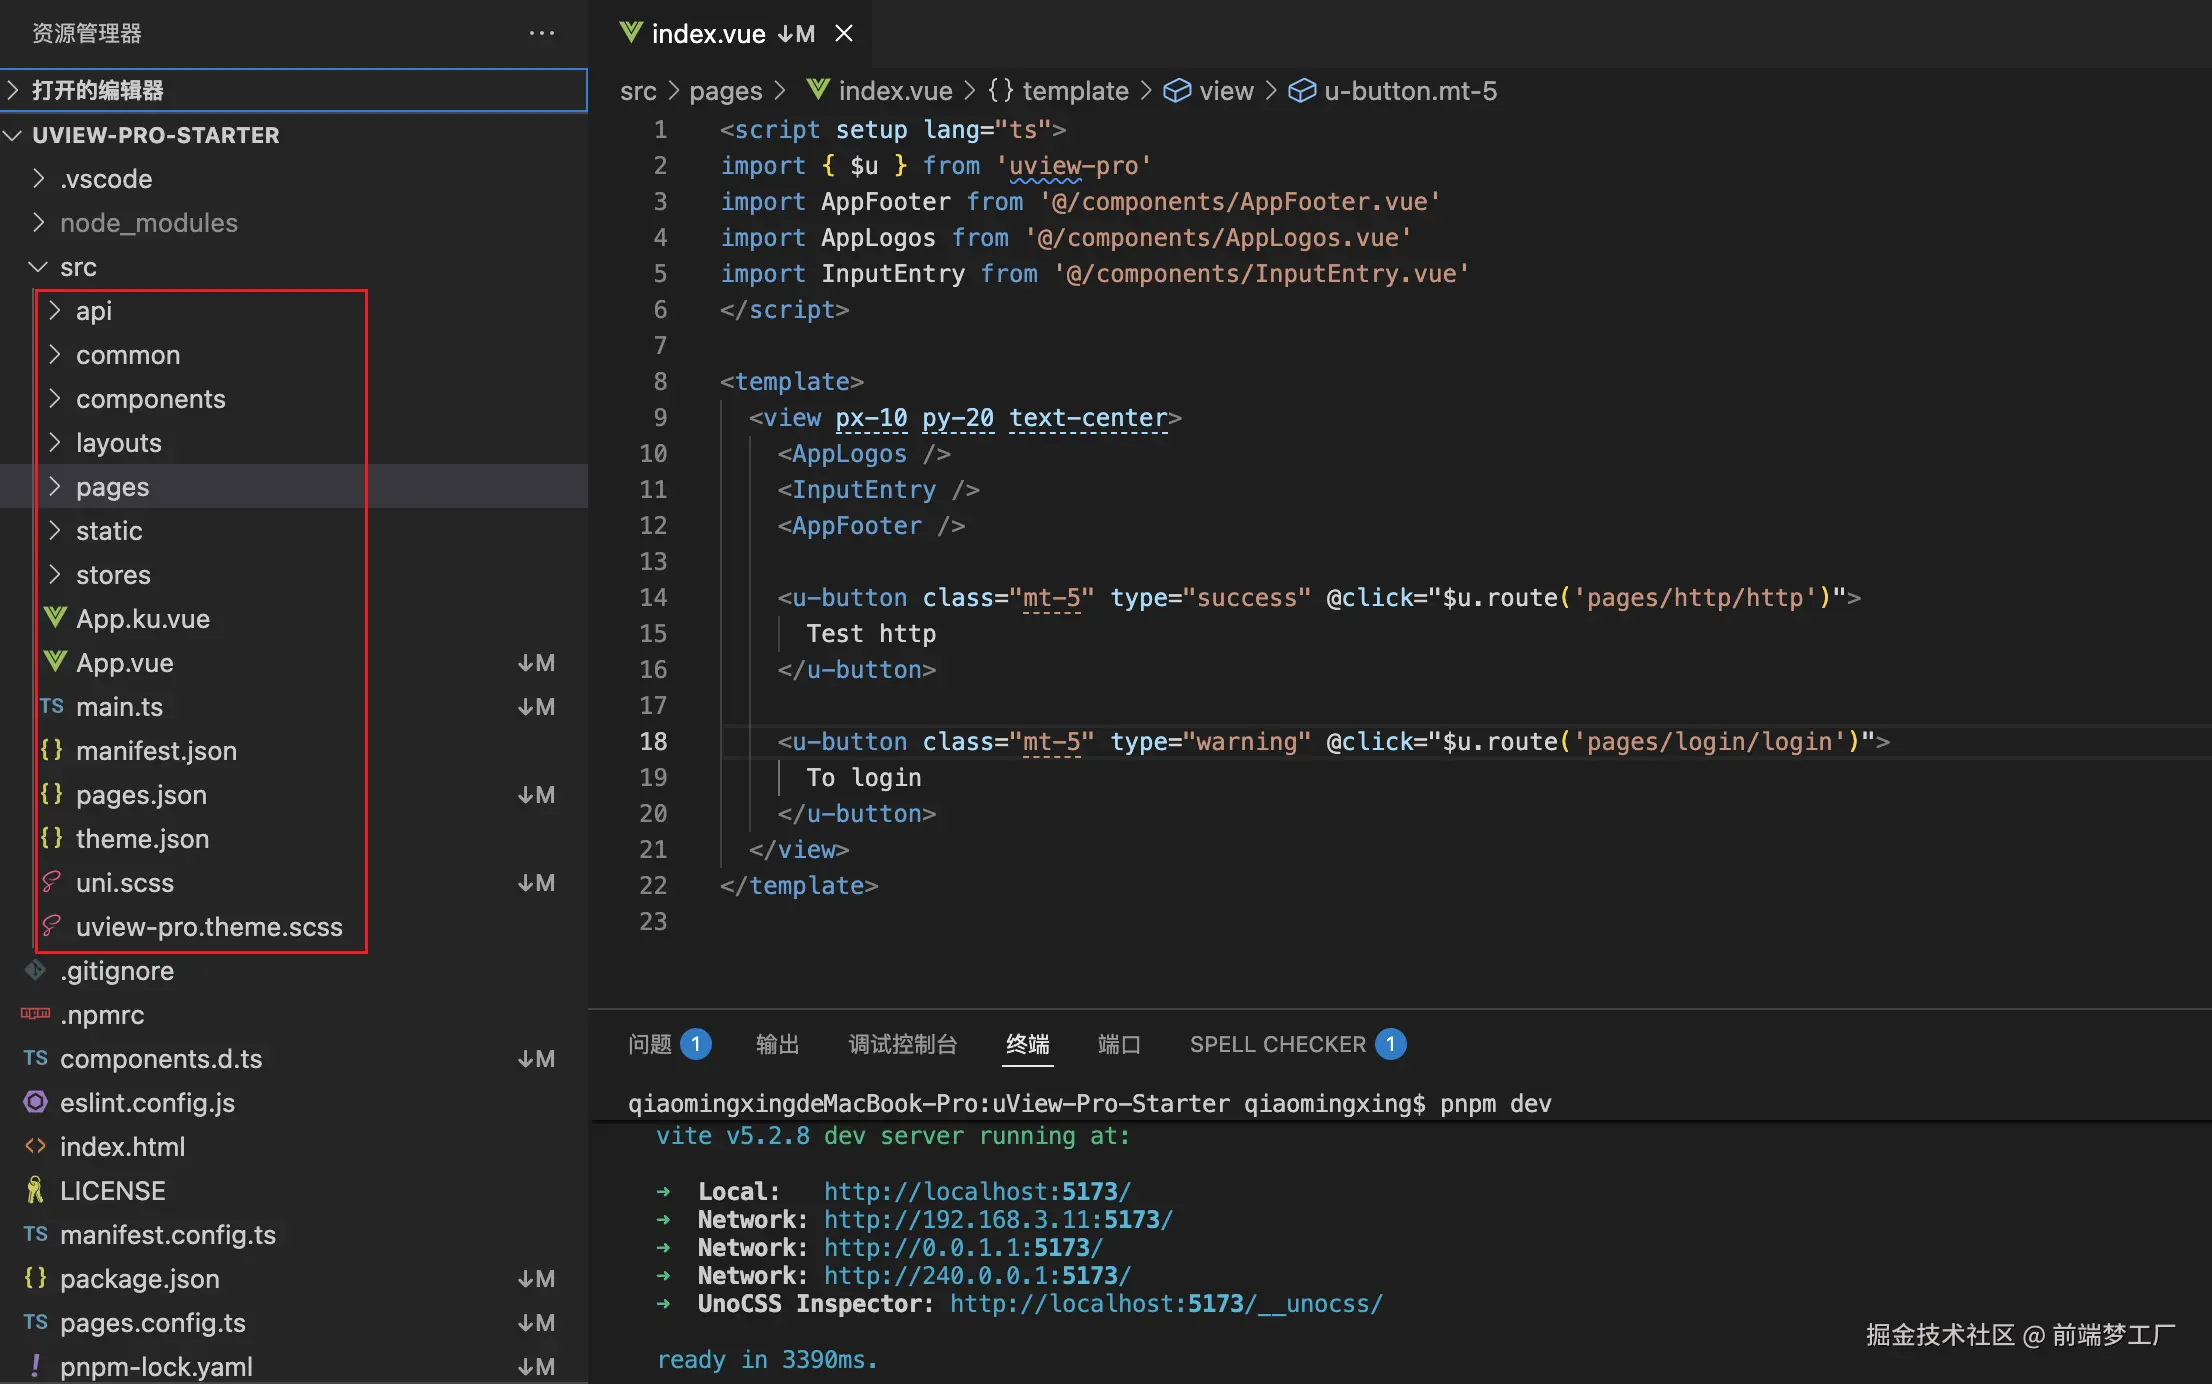Screen dimensions: 2212x1384
Task: Open the SPELL CHECKER panel tab
Action: point(1277,1044)
